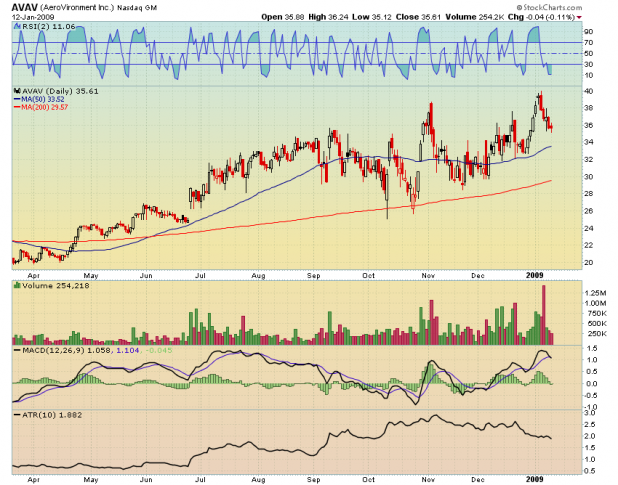Click the tallest volume bar in January 2009

[544, 315]
